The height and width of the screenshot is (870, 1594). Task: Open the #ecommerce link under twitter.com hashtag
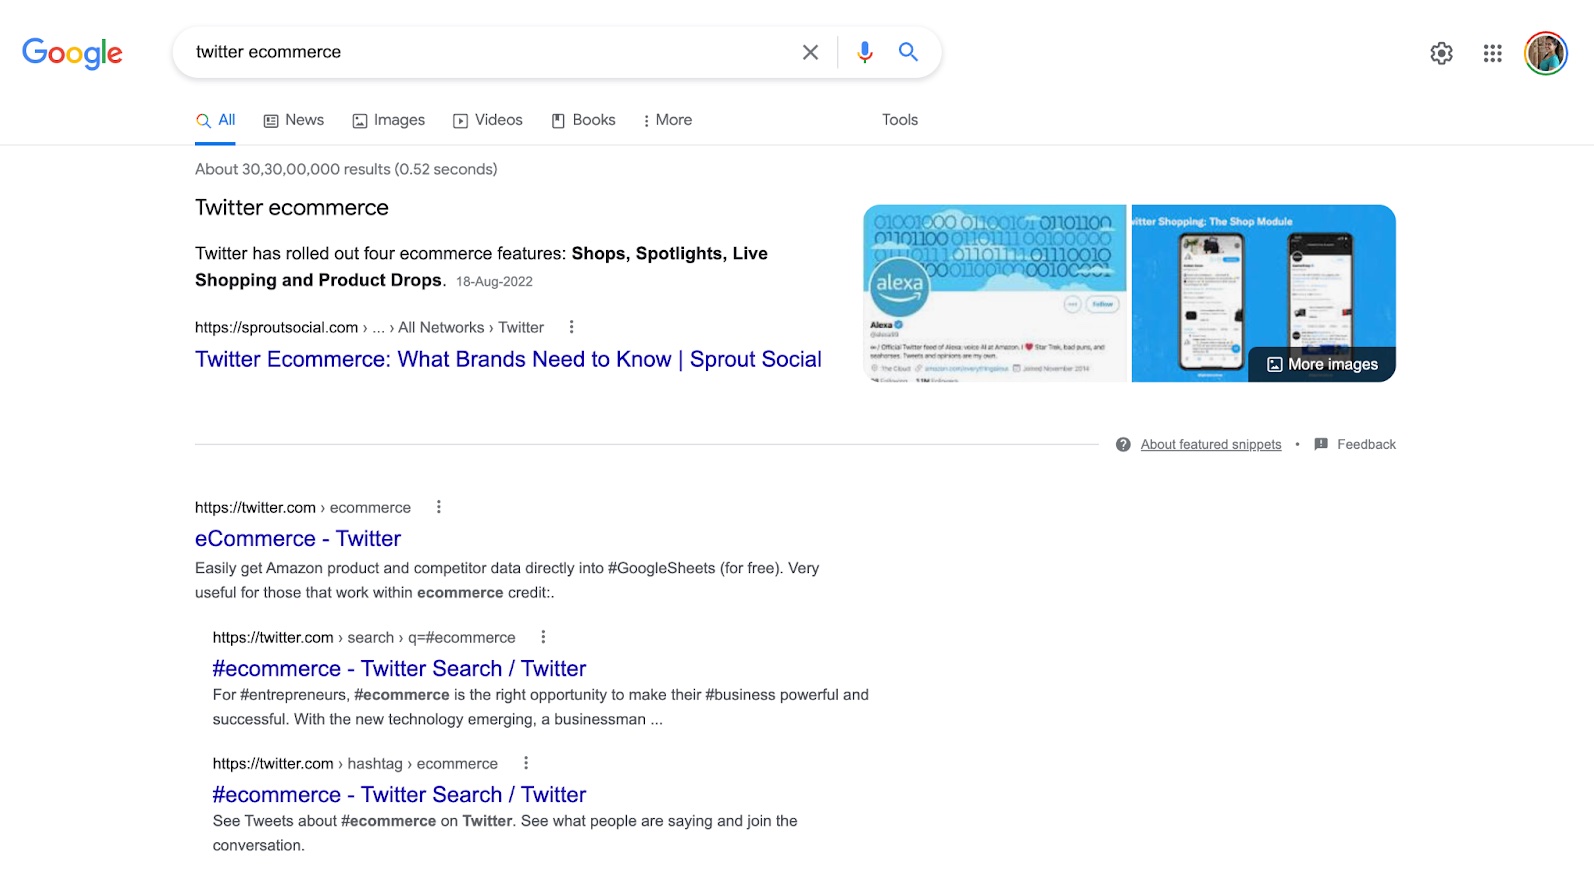click(x=399, y=795)
